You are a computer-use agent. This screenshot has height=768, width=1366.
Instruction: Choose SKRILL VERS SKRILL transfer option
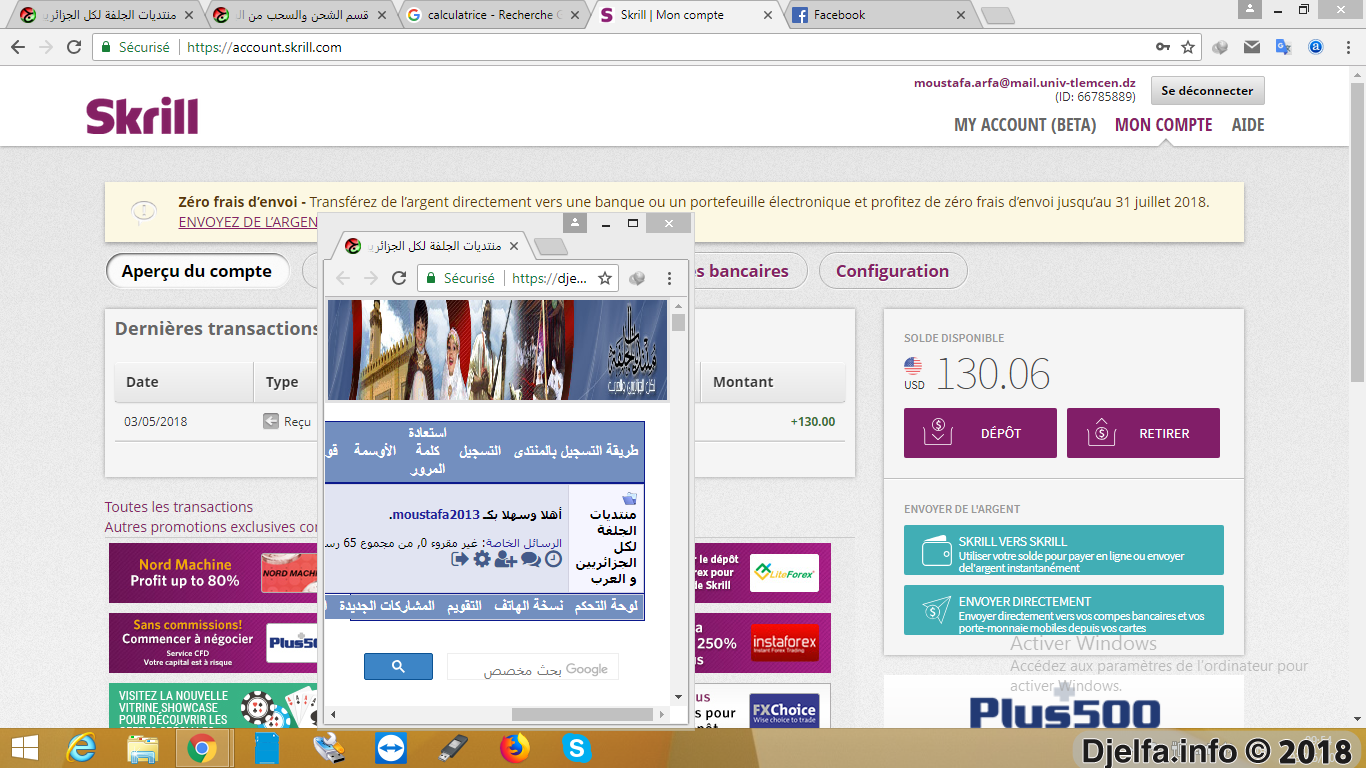click(1064, 550)
